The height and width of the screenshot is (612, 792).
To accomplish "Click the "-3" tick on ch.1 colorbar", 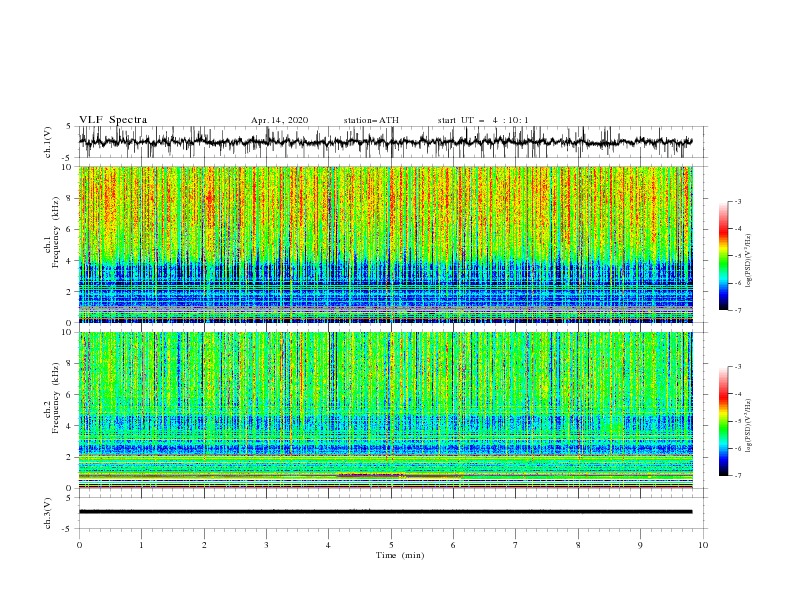I will pos(738,201).
